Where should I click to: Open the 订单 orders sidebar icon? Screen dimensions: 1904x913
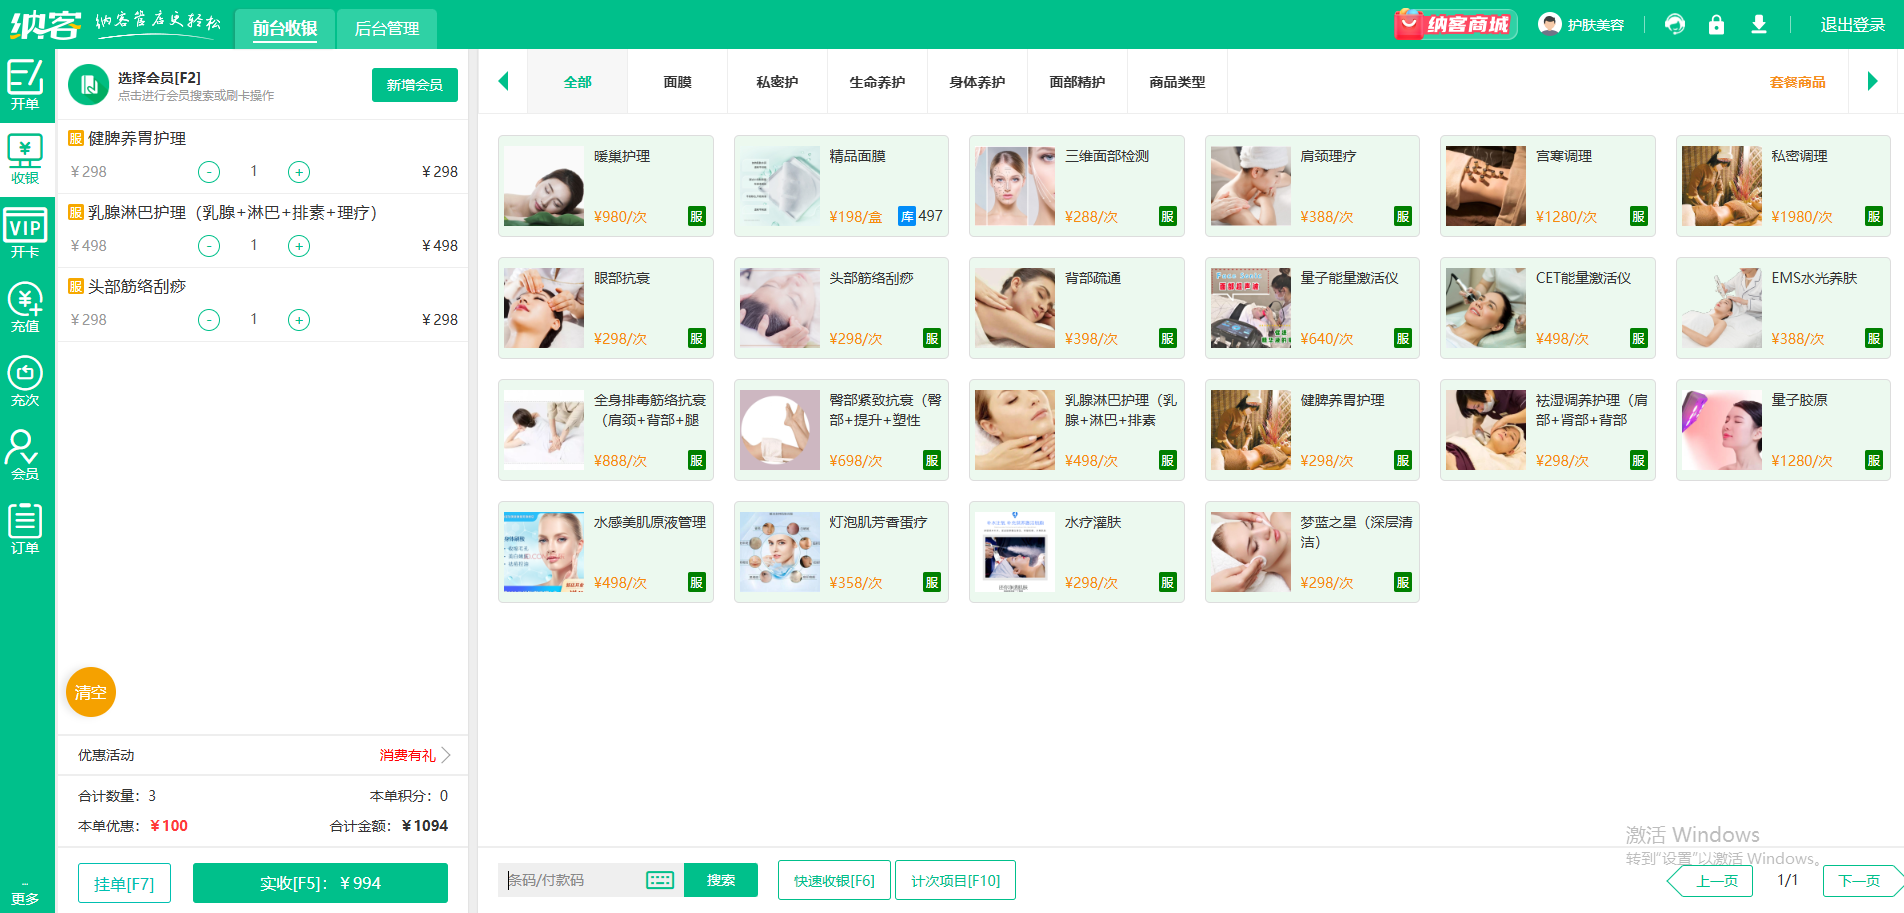pos(26,530)
